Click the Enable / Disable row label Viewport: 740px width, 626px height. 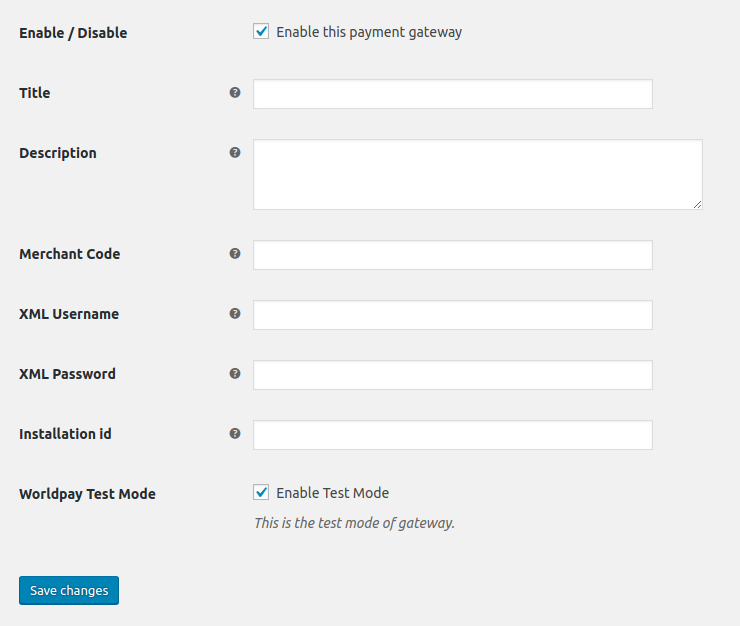73,33
